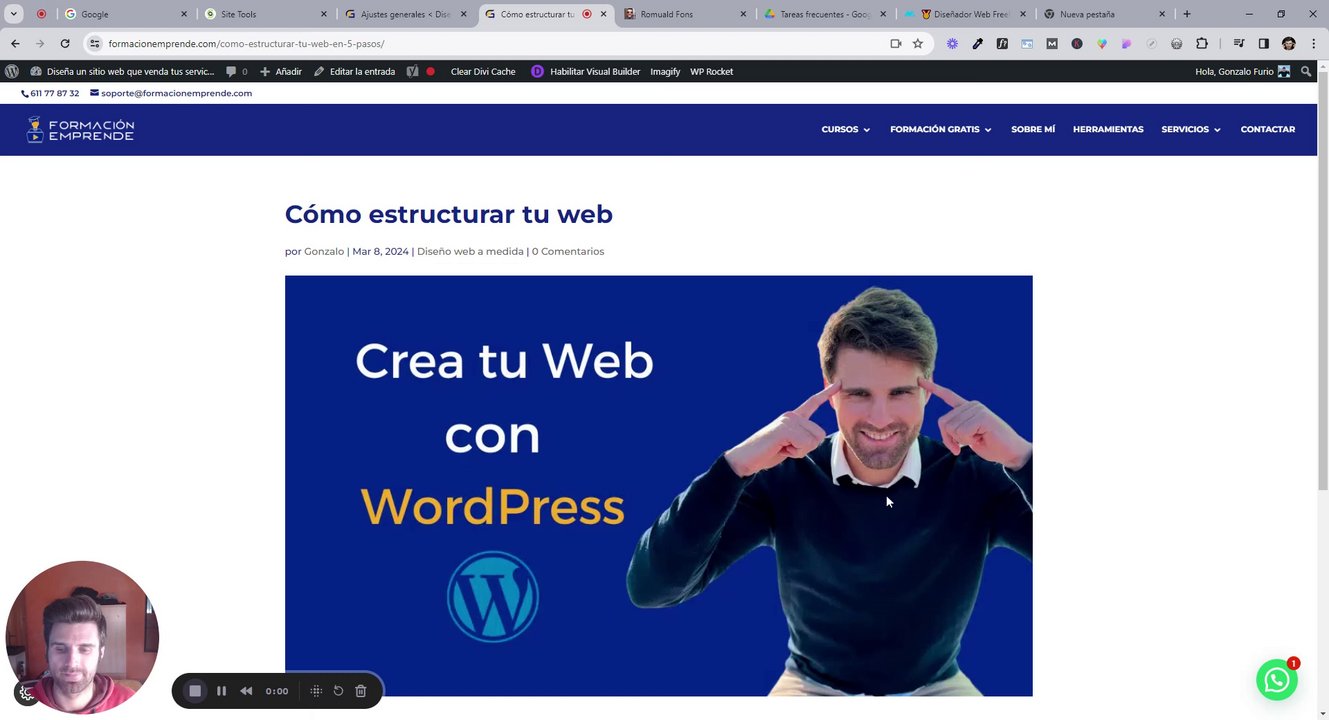Click the 0 Comentarios link
Screen dimensions: 1329x720
[x=568, y=251]
